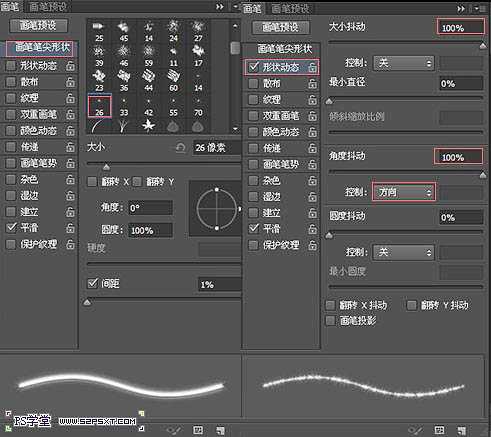Image resolution: width=491 pixels, height=437 pixels.
Task: Open 控制 dropdown under 圆度抖动
Action: click(404, 252)
